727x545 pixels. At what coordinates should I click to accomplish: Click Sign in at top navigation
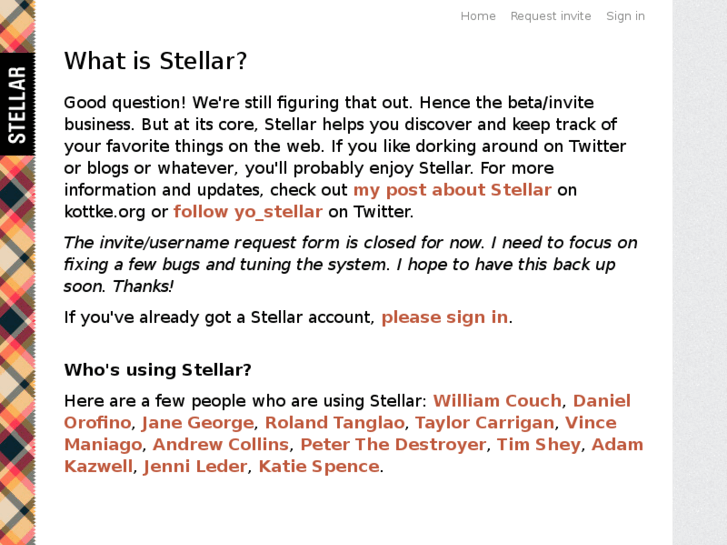coord(625,16)
